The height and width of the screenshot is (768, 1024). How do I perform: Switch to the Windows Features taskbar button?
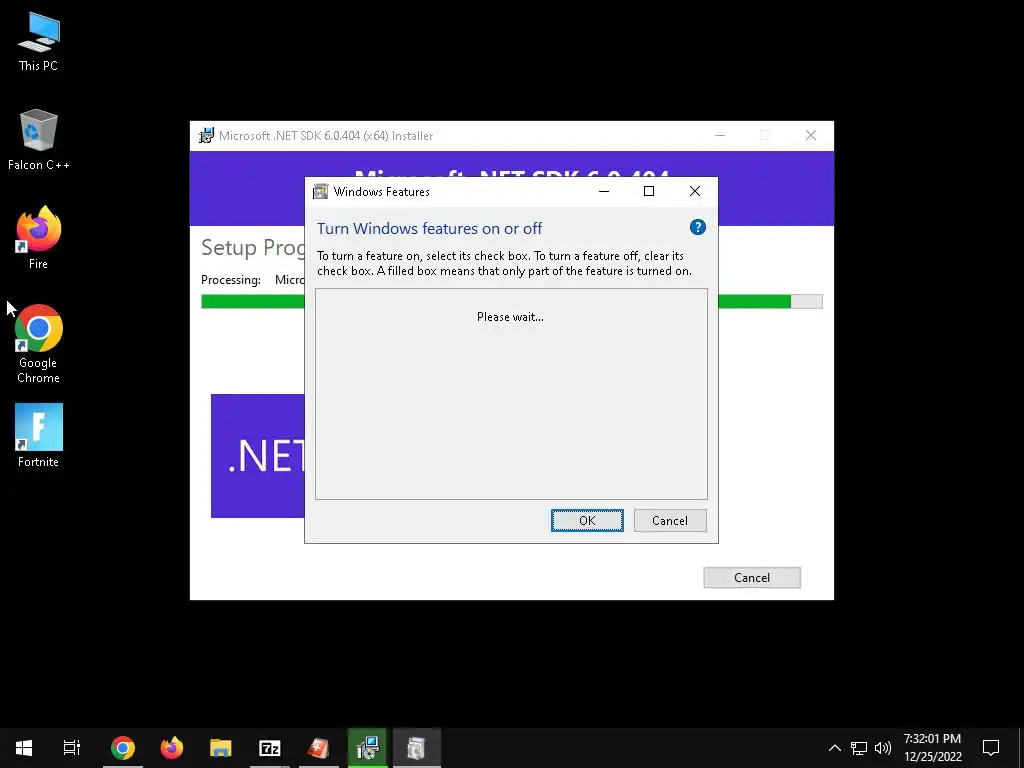(x=417, y=748)
